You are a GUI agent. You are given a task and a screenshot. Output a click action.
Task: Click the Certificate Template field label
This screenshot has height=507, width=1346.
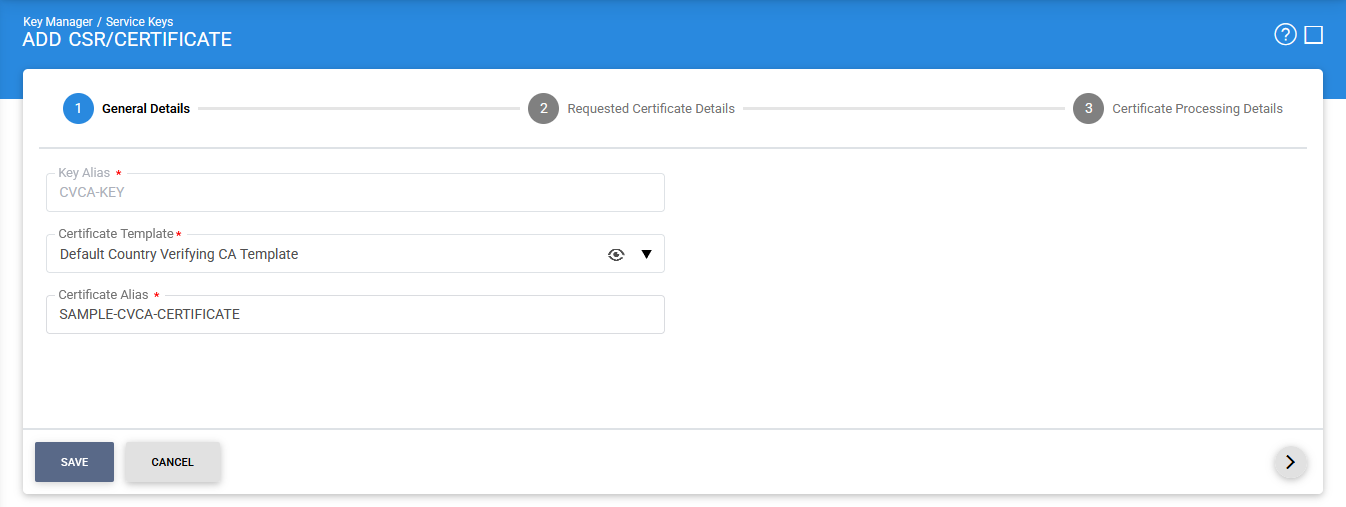[x=116, y=234]
